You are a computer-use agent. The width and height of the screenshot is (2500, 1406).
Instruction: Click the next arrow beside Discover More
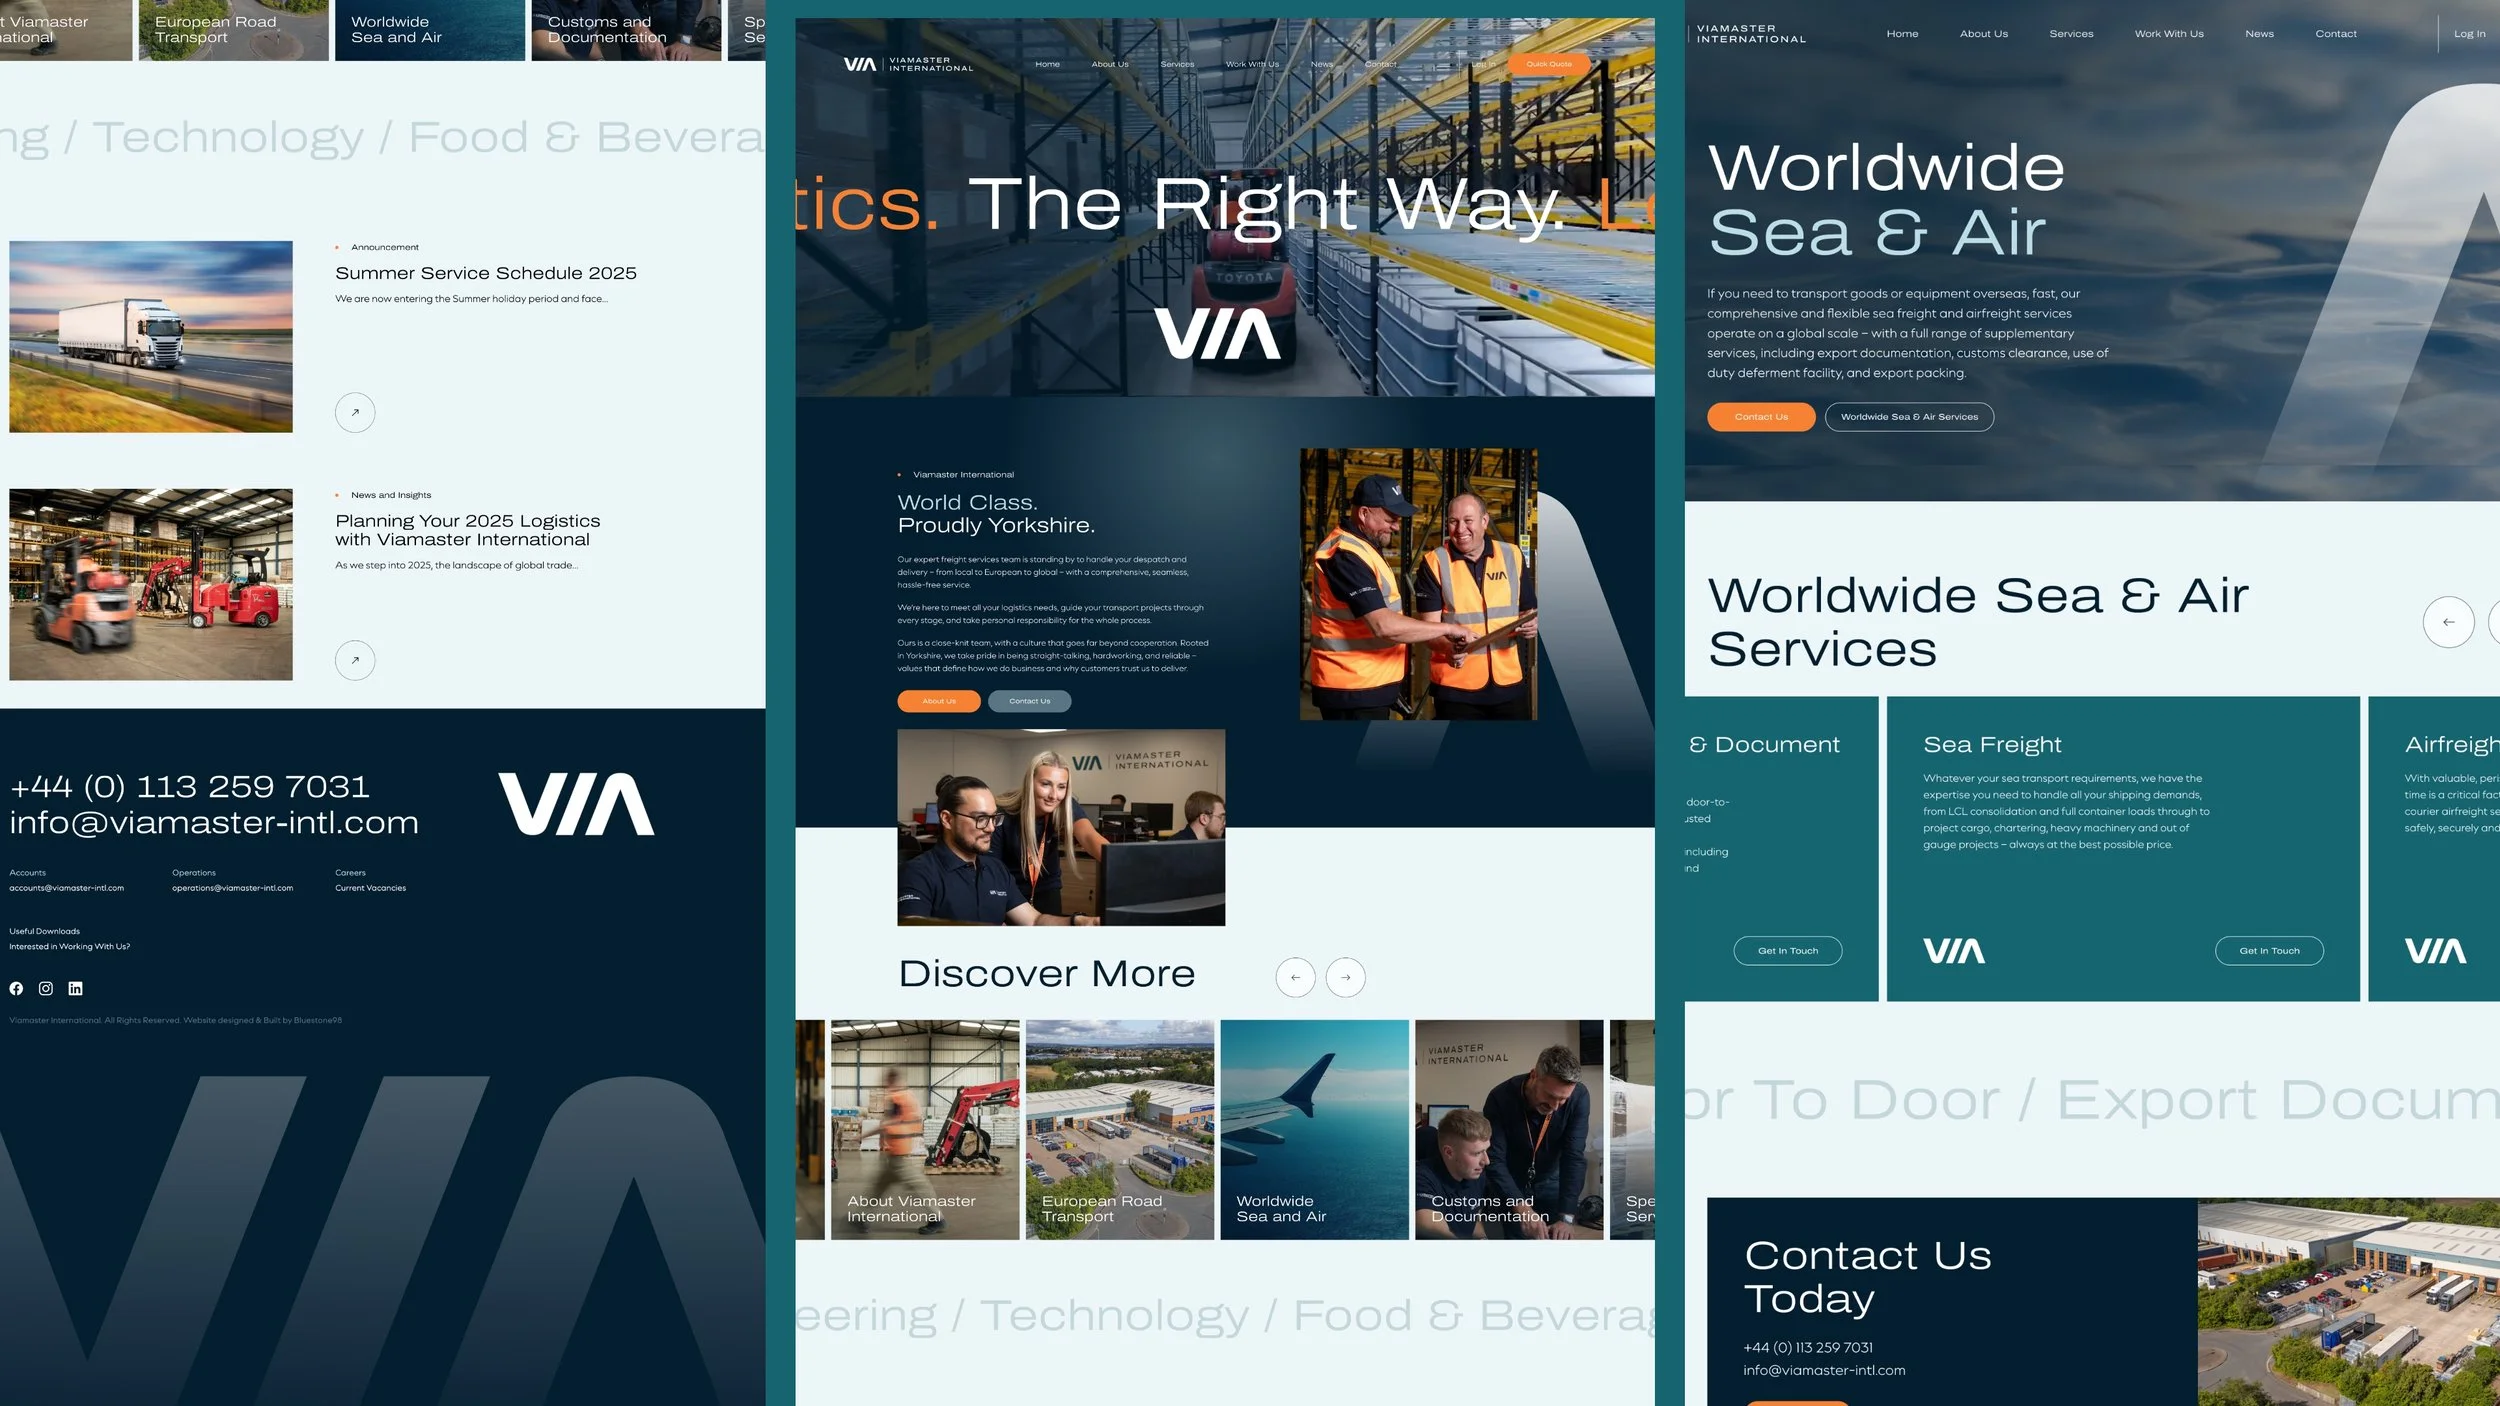pos(1345,977)
